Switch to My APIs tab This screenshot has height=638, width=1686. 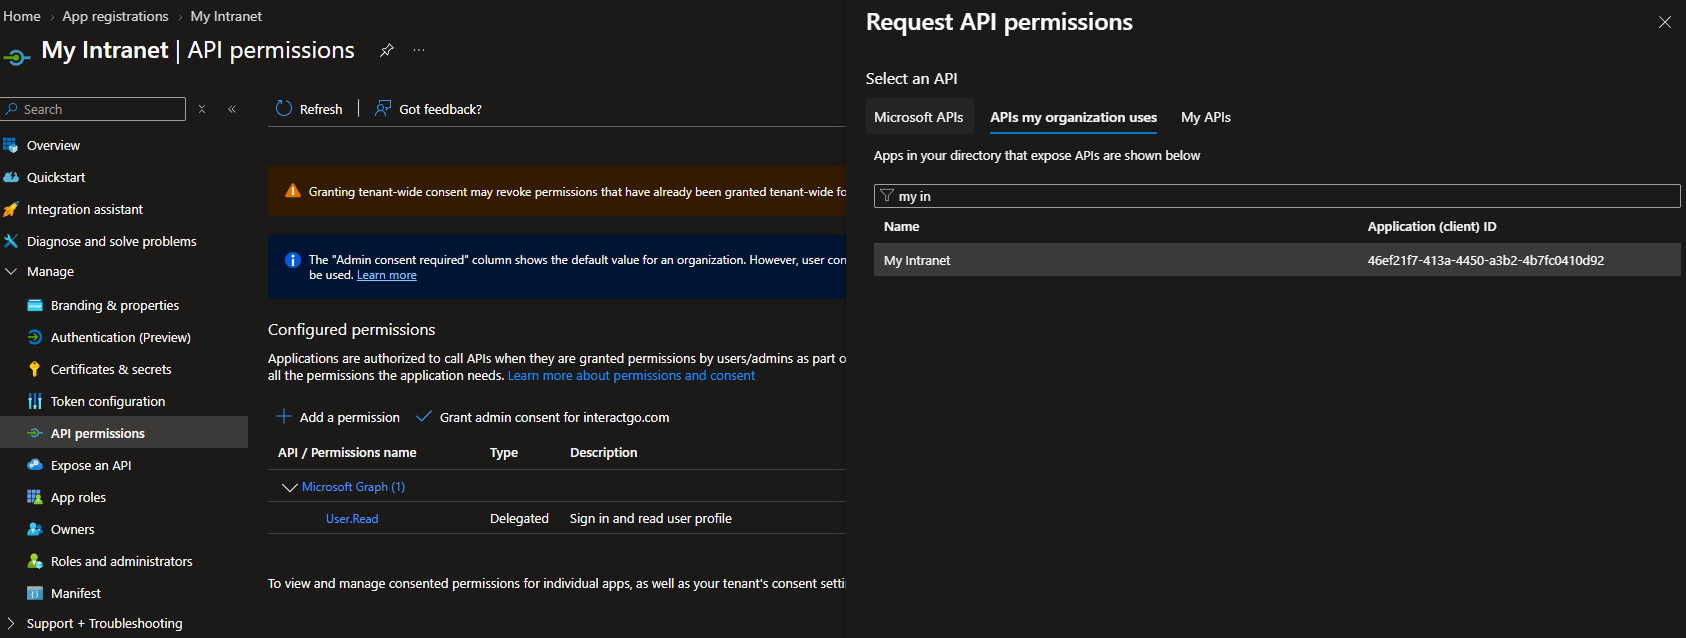(1205, 117)
